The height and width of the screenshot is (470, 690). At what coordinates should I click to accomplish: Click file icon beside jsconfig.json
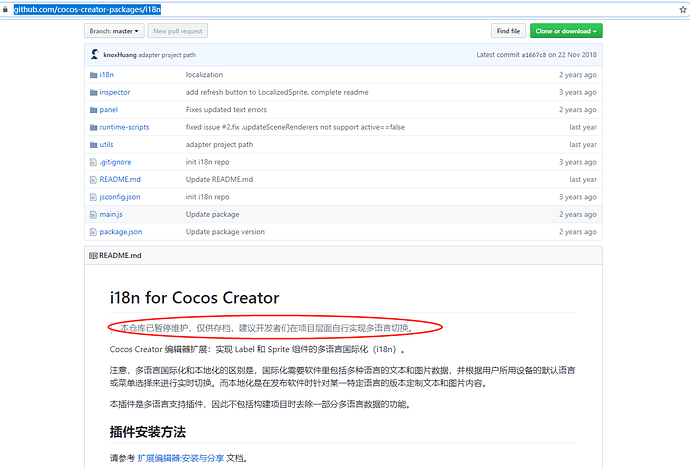(x=93, y=197)
